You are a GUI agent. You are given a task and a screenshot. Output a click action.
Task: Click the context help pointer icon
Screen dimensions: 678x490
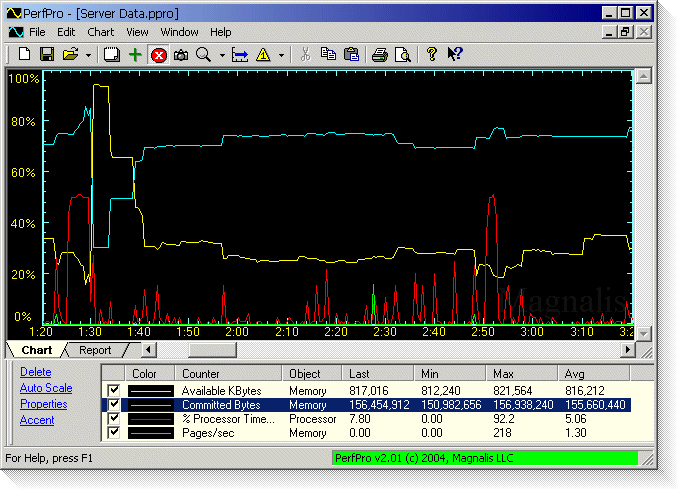pyautogui.click(x=455, y=54)
